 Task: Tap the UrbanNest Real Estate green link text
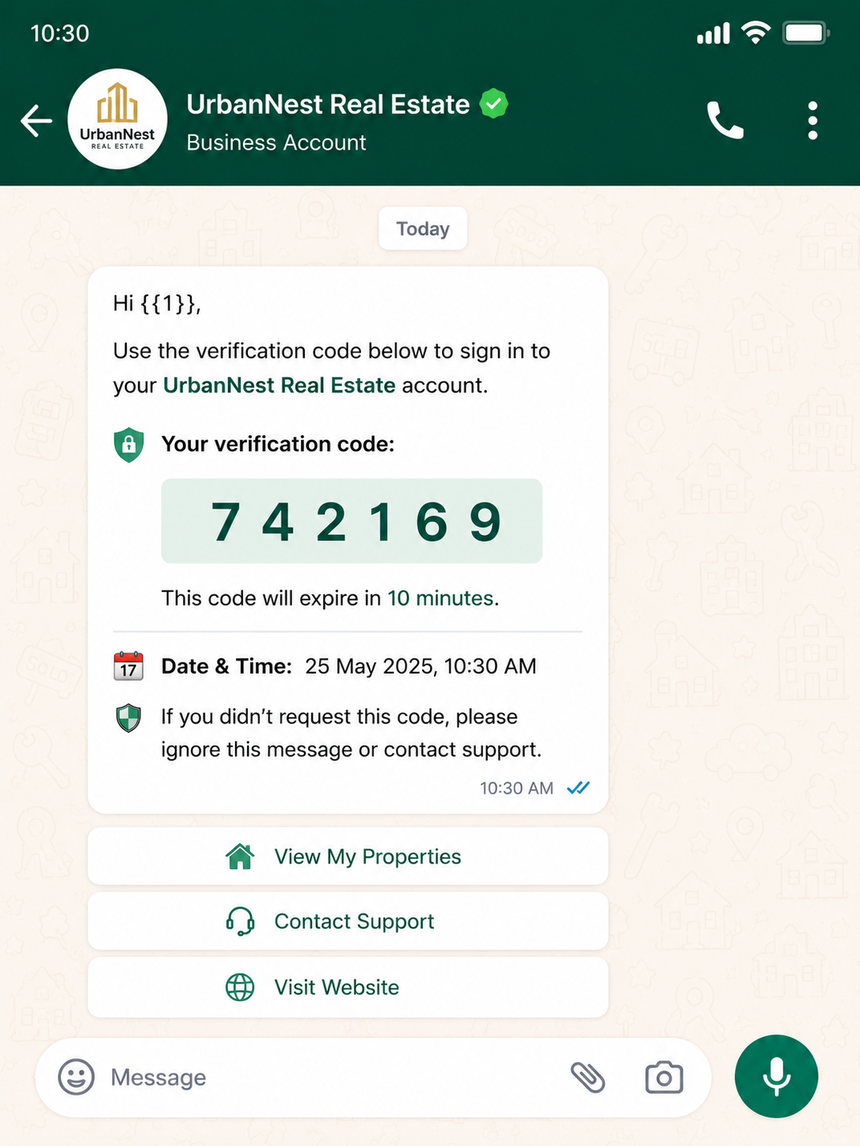(279, 385)
